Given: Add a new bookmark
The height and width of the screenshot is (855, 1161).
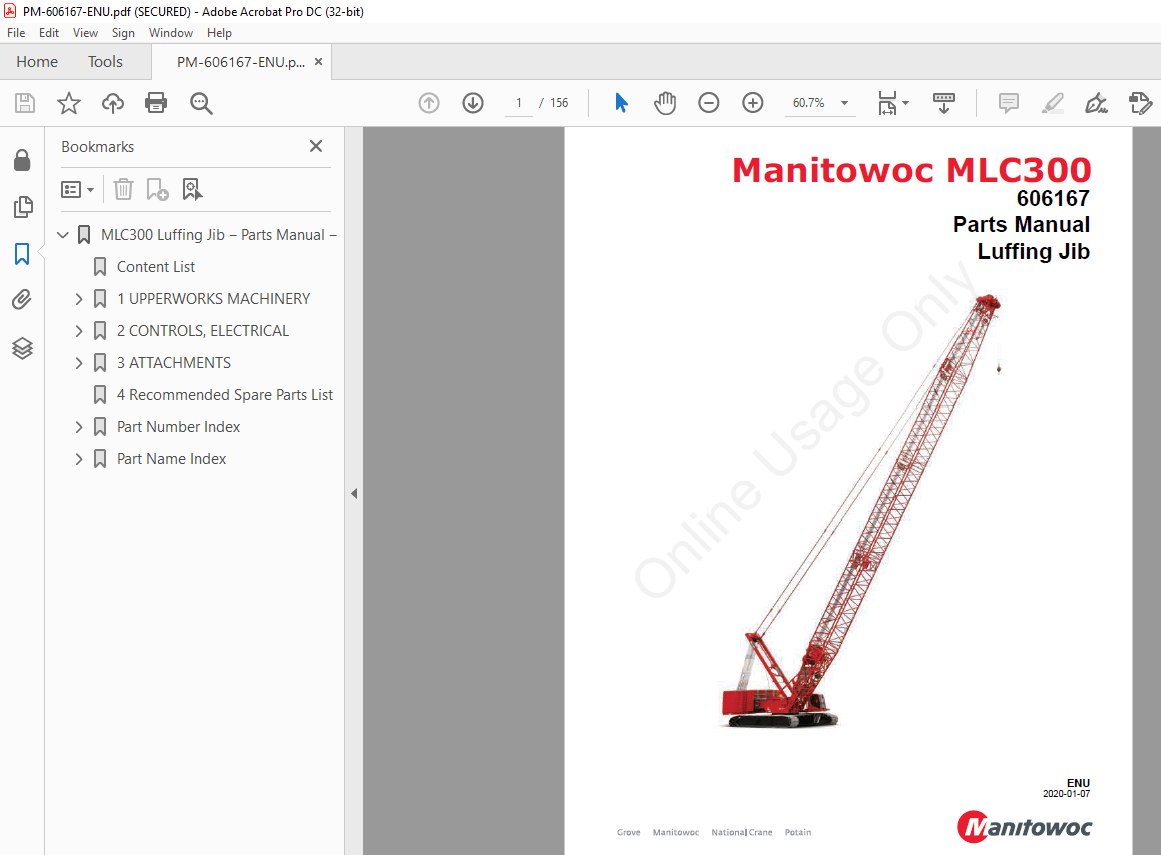Looking at the screenshot, I should pyautogui.click(x=157, y=190).
